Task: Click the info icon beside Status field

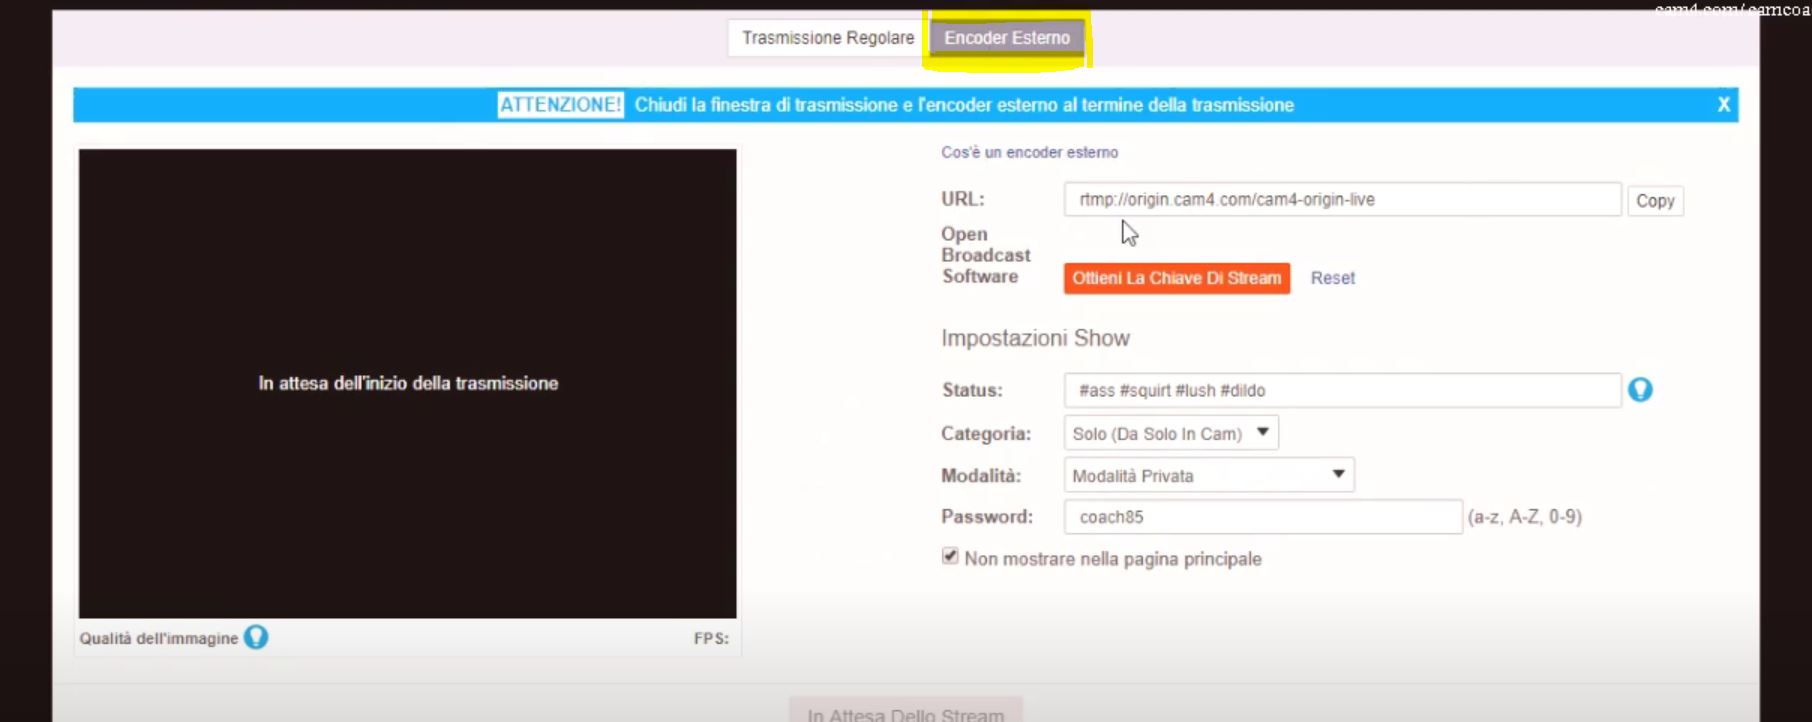Action: [1640, 390]
